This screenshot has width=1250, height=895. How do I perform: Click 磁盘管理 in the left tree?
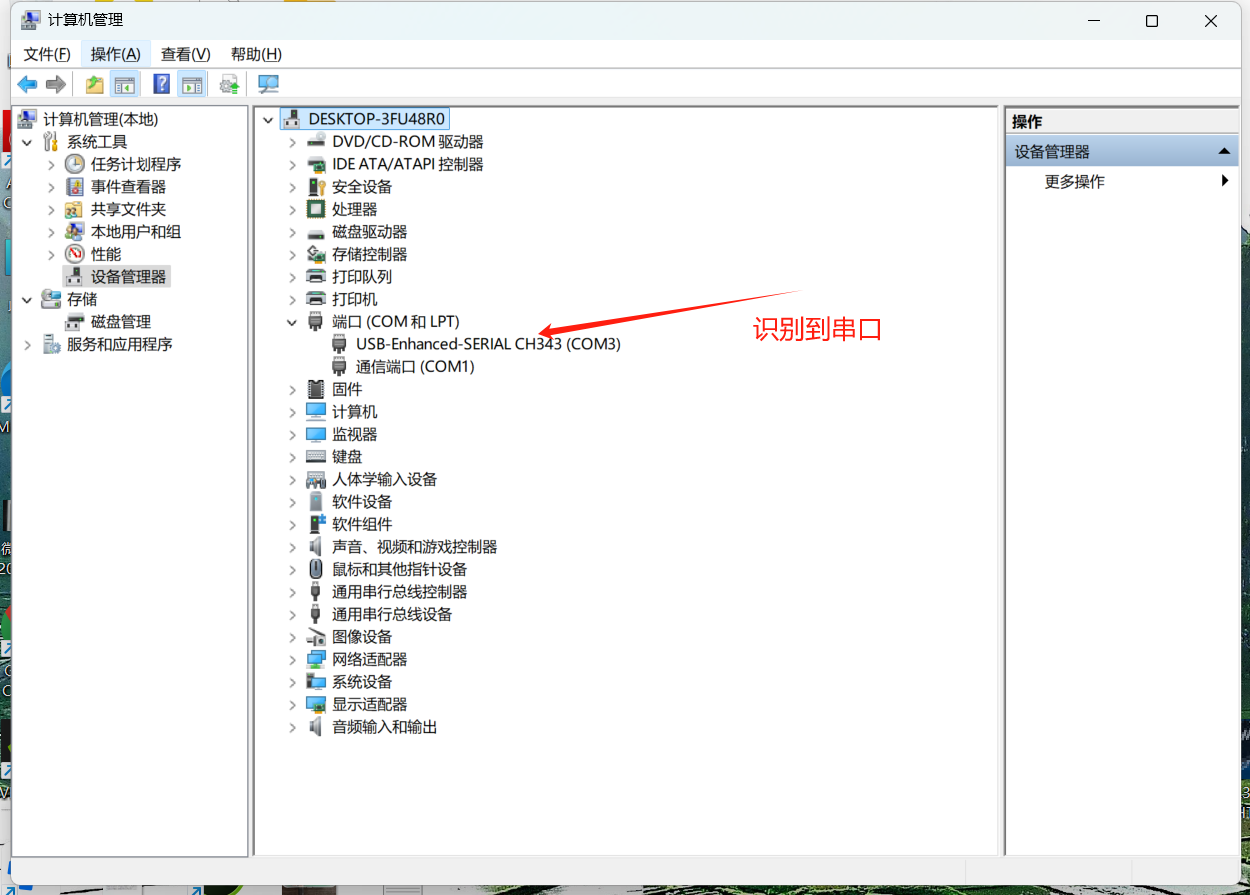point(120,322)
